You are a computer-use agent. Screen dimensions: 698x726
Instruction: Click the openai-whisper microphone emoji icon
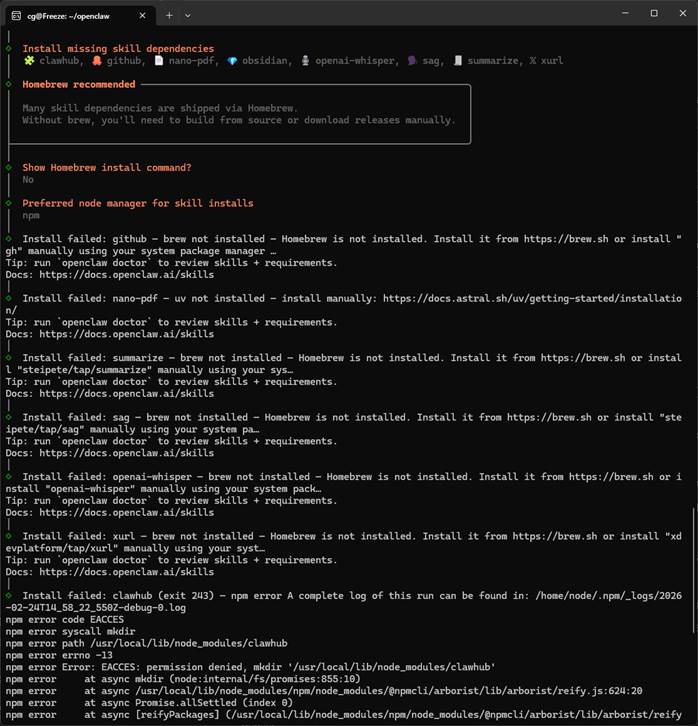(x=305, y=61)
